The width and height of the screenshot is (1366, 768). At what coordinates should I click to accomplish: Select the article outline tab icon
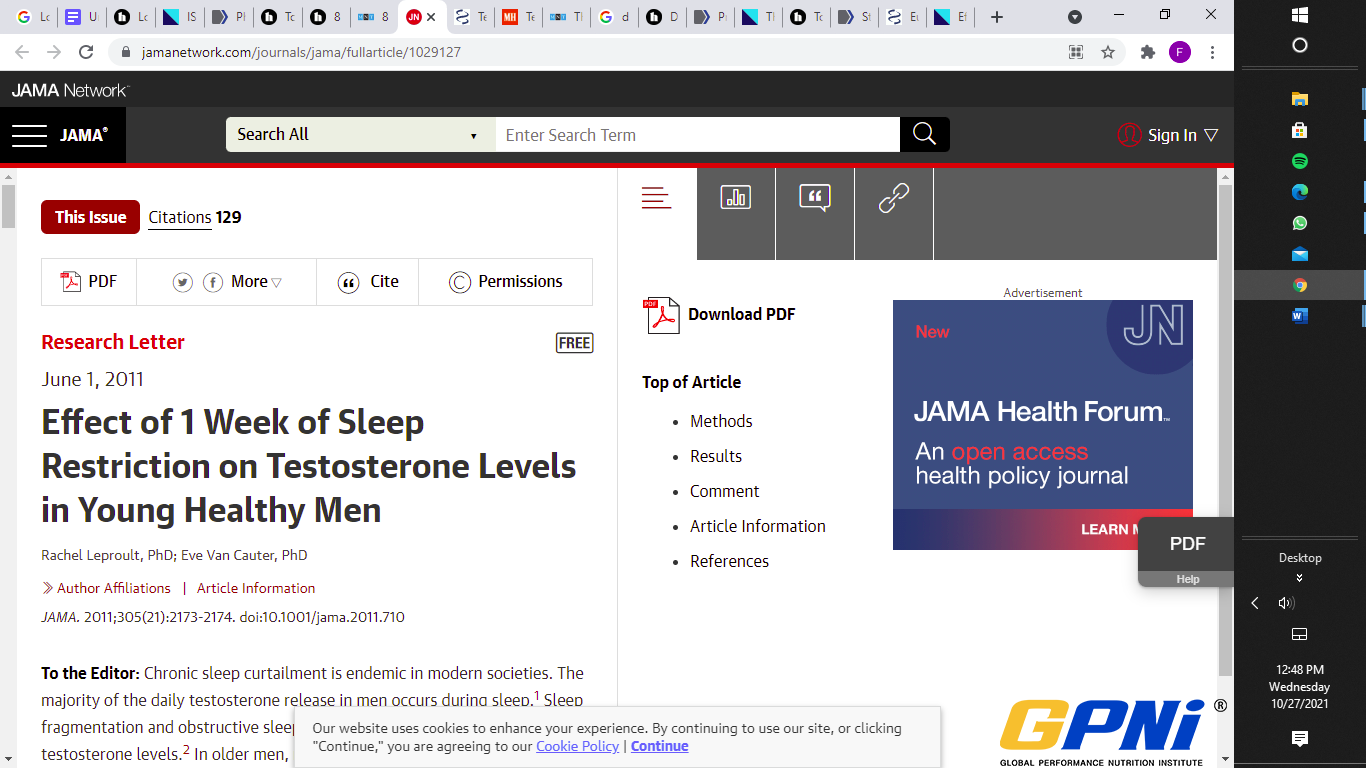[656, 198]
